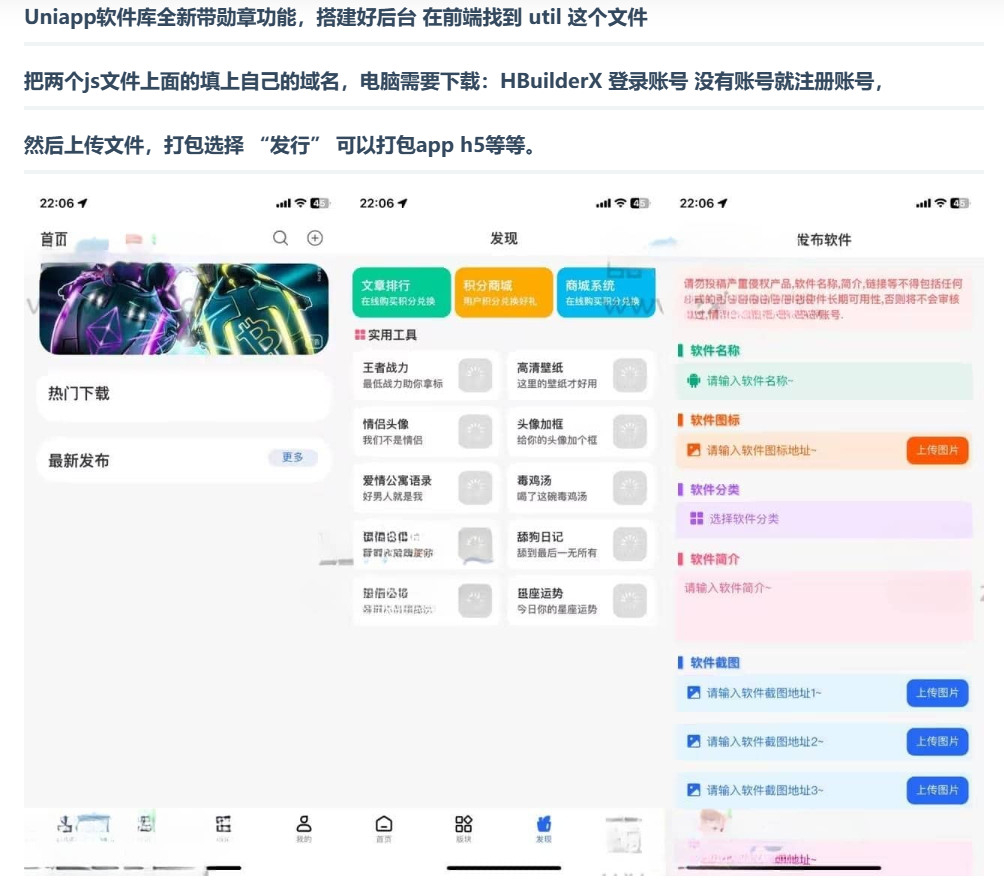
Task: Open the 选择软件分类 category selector
Action: (x=823, y=519)
